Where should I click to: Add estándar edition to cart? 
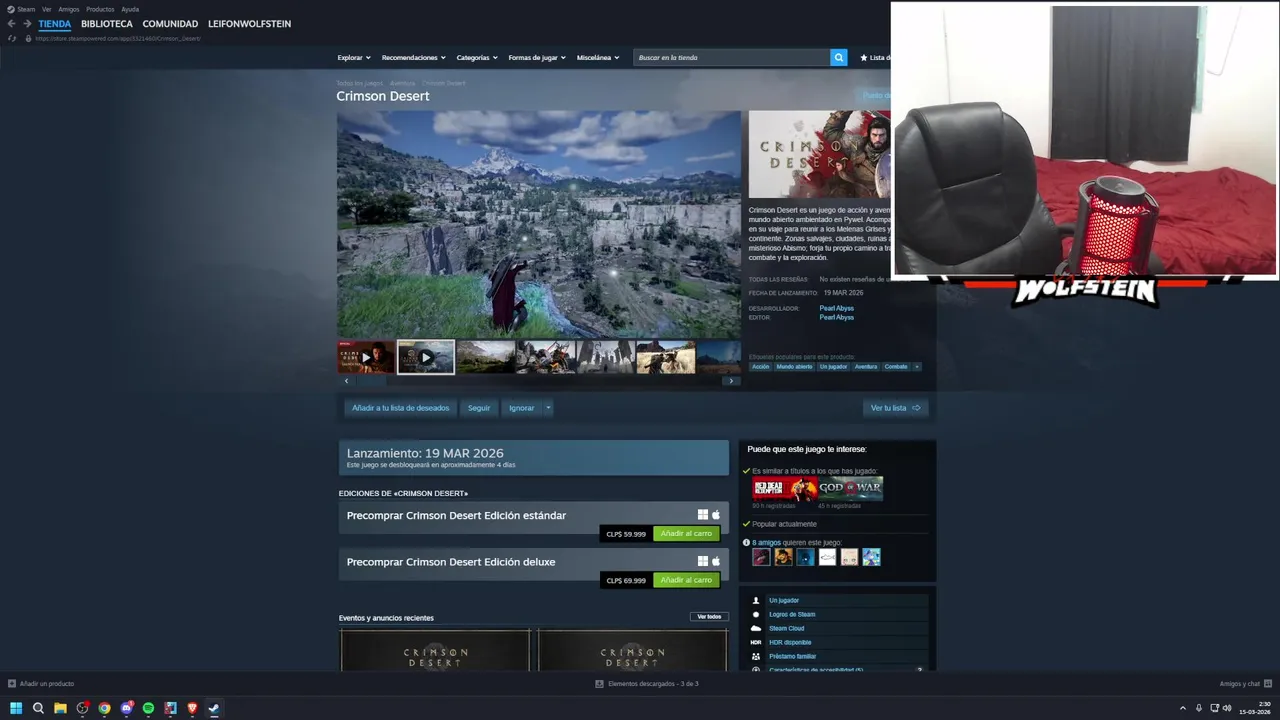pyautogui.click(x=686, y=534)
